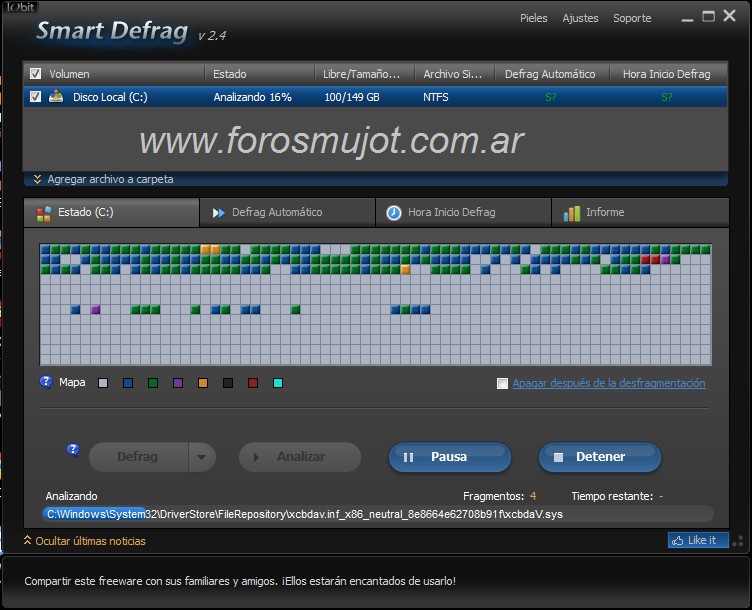The width and height of the screenshot is (752, 610).
Task: Click the help icon beside Defrag button
Action: point(73,450)
